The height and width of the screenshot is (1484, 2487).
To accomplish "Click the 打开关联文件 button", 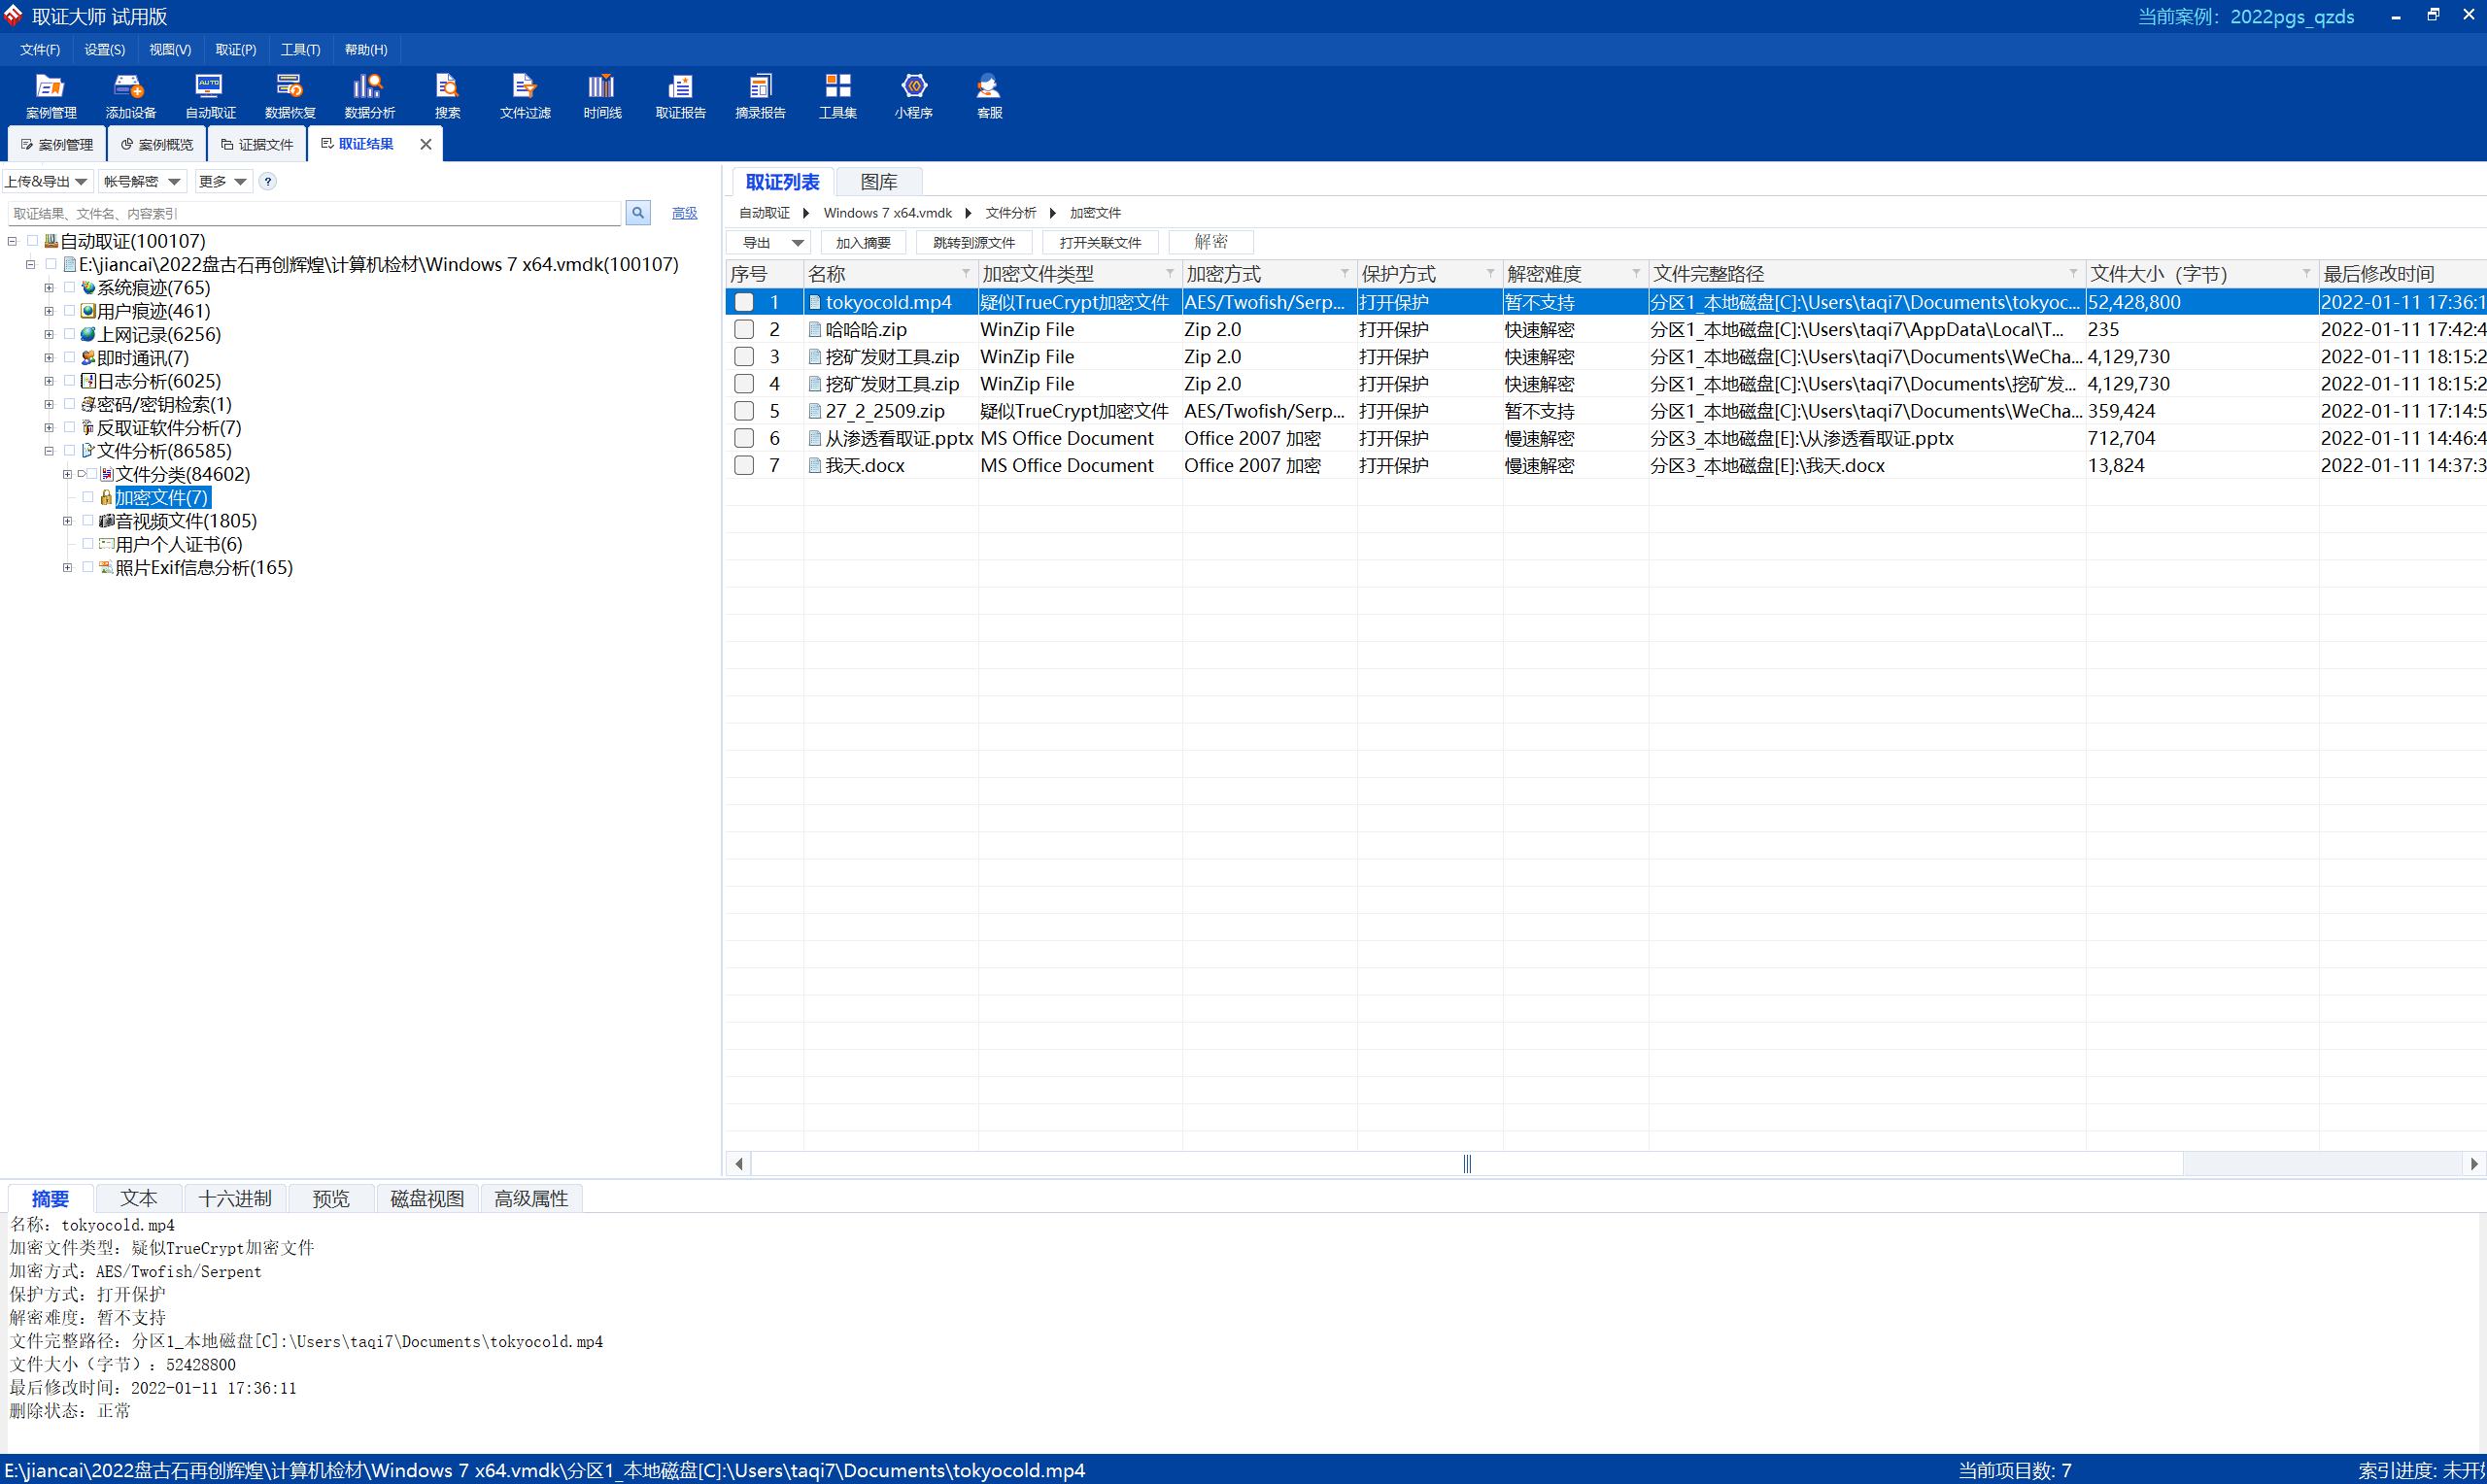I will [x=1100, y=243].
